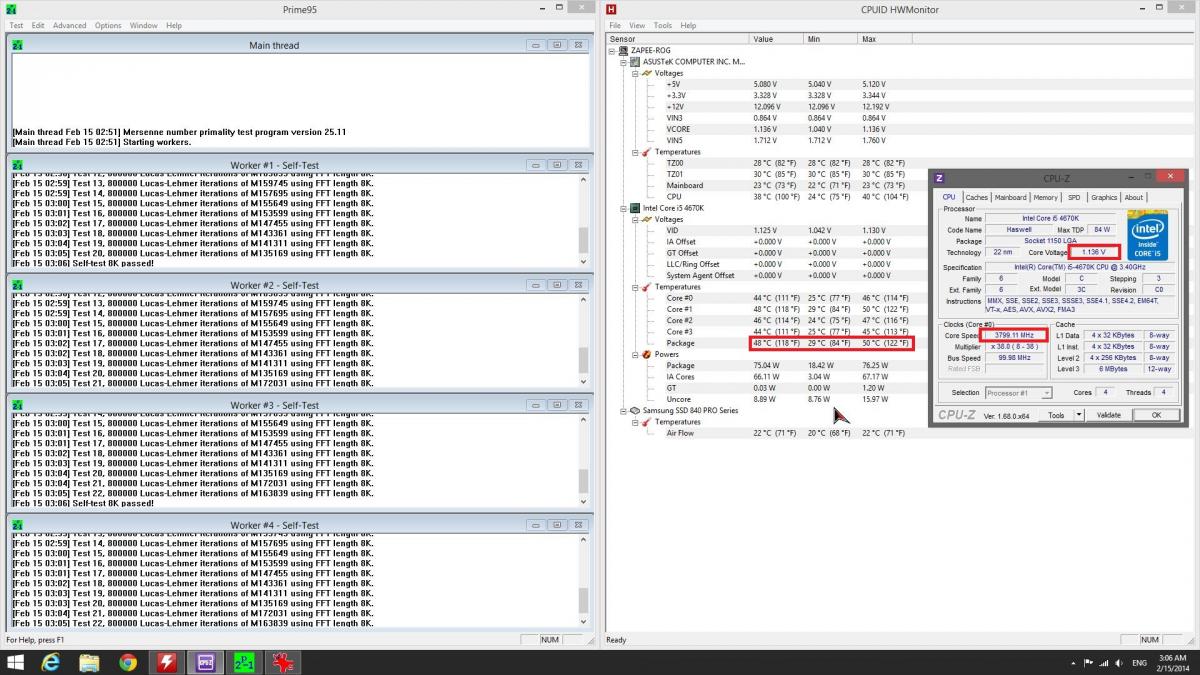Open the Prime95 Options menu
This screenshot has height=675, width=1200.
click(x=108, y=25)
